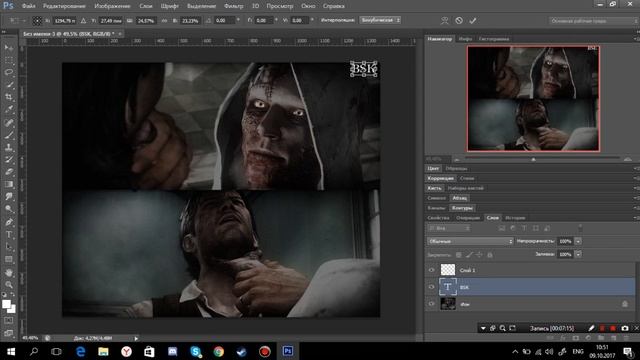
Task: Open the layer filter type dropdown
Action: click(449, 228)
